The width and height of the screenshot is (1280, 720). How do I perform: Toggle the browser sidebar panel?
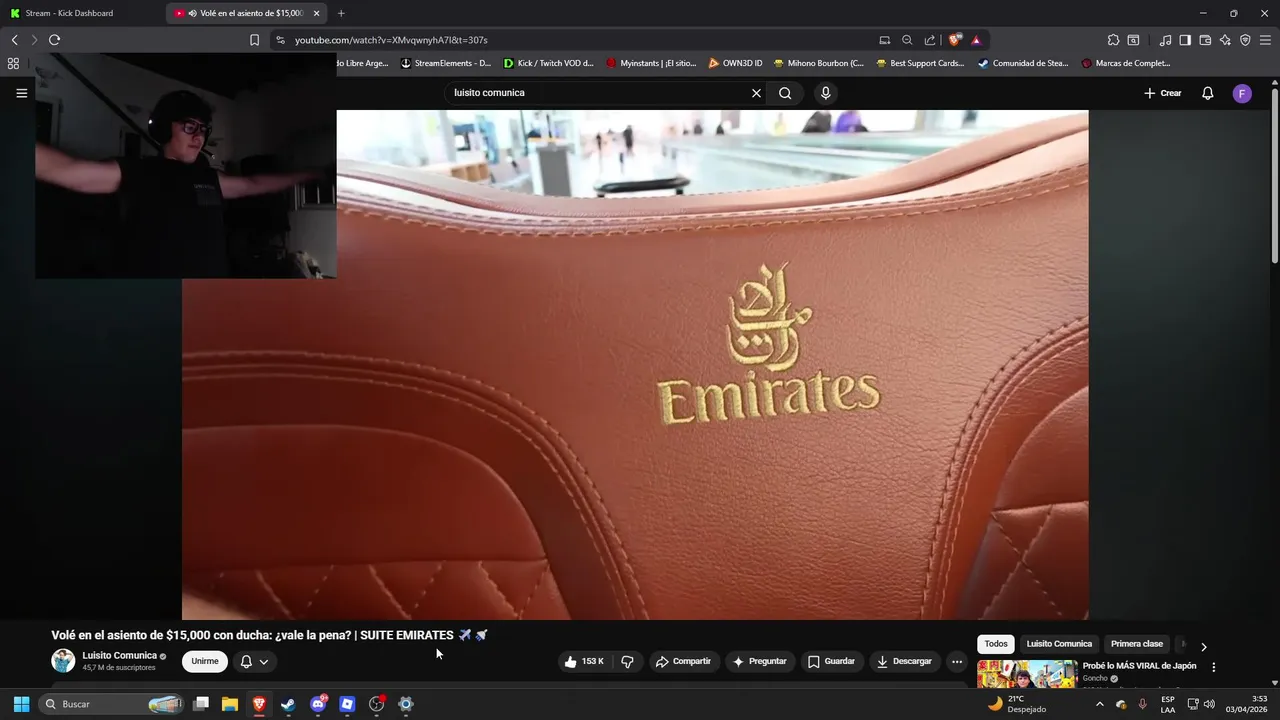(1185, 40)
